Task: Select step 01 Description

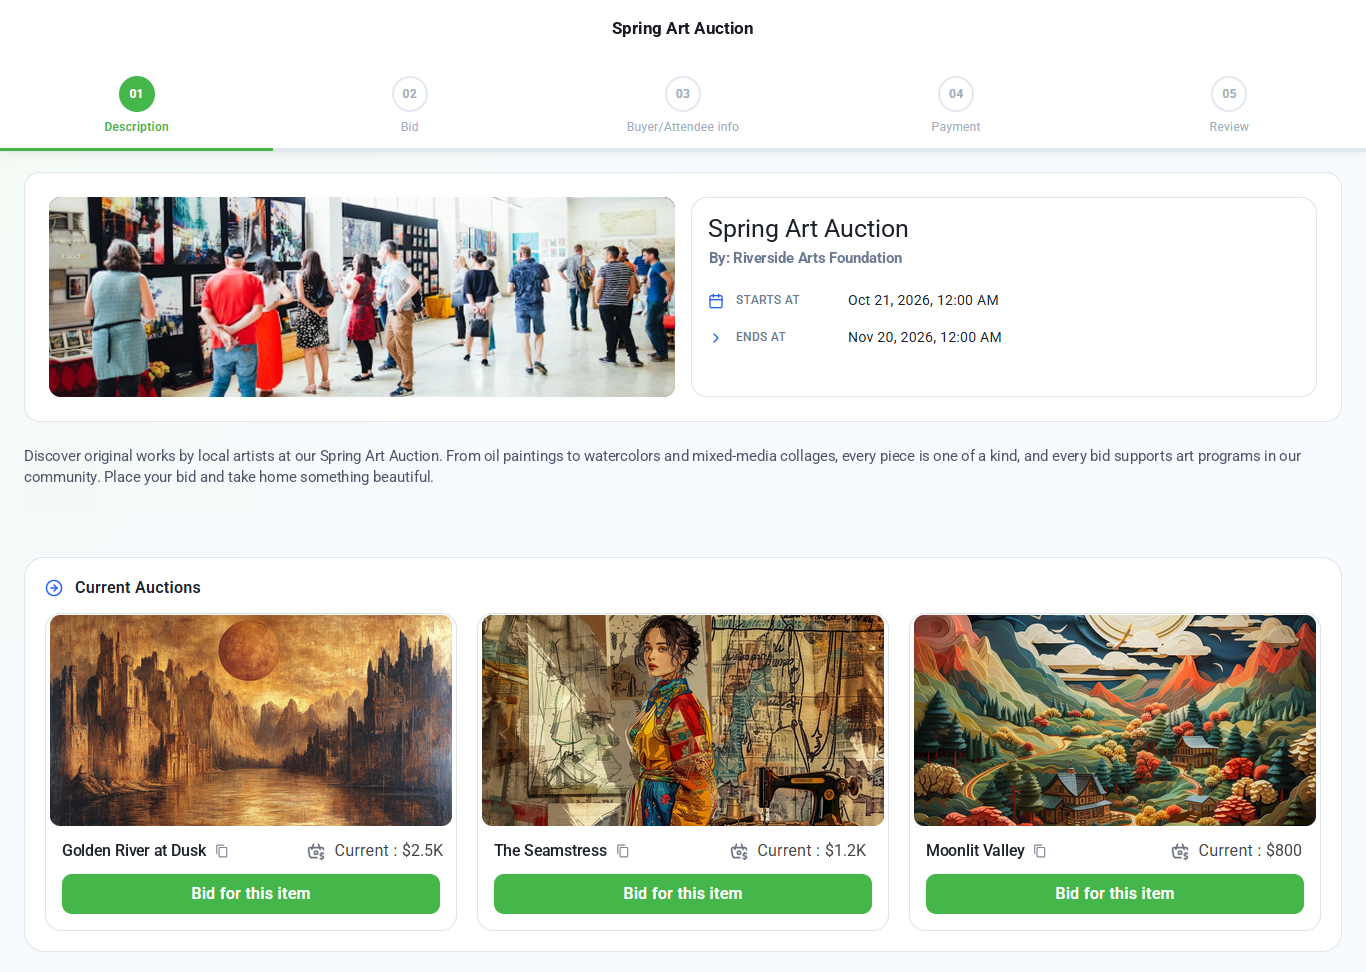Action: pyautogui.click(x=136, y=105)
